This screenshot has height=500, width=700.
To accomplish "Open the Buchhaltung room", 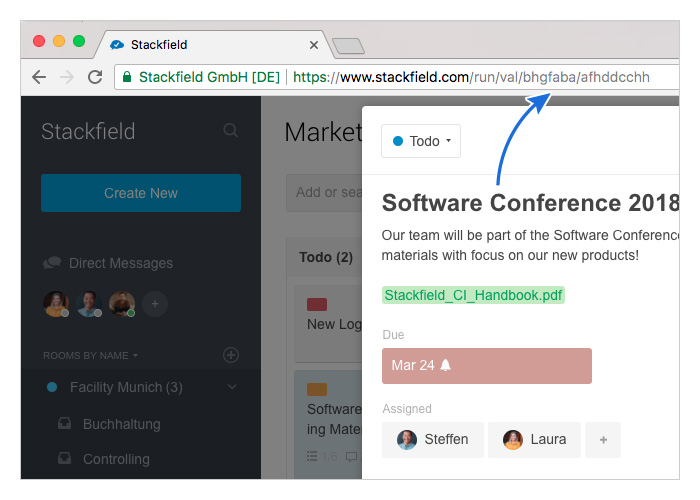I will [121, 424].
